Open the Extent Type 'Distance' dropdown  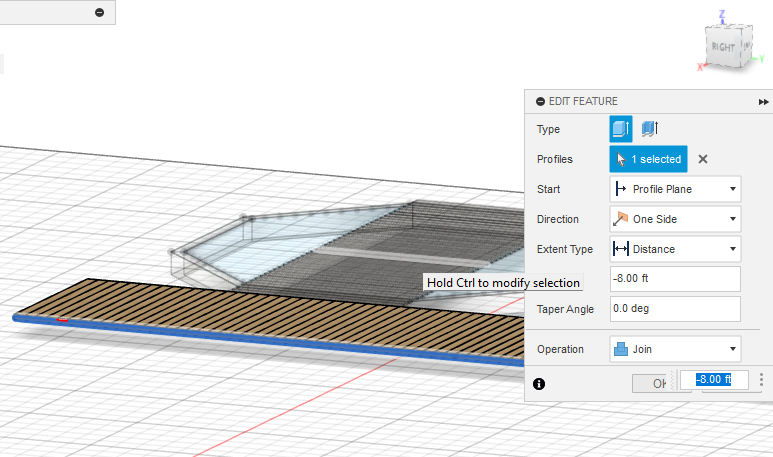pyautogui.click(x=675, y=249)
